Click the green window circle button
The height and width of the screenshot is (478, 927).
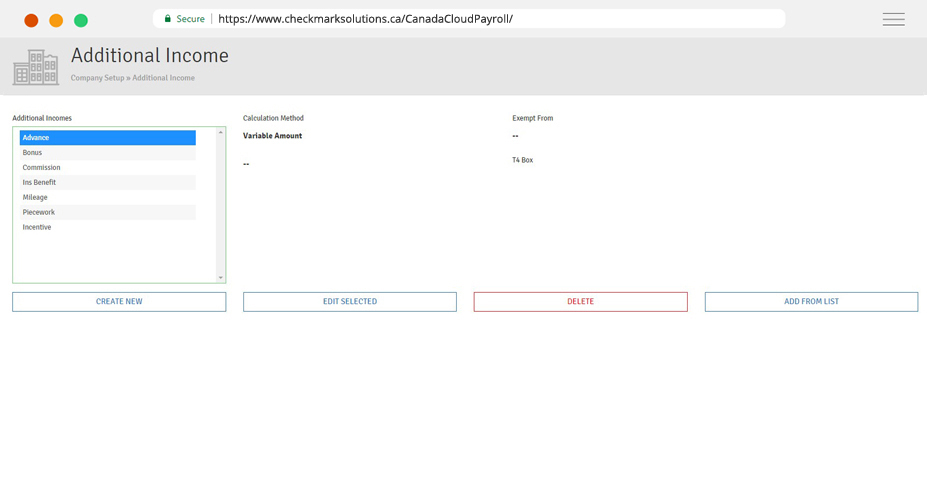pos(81,20)
